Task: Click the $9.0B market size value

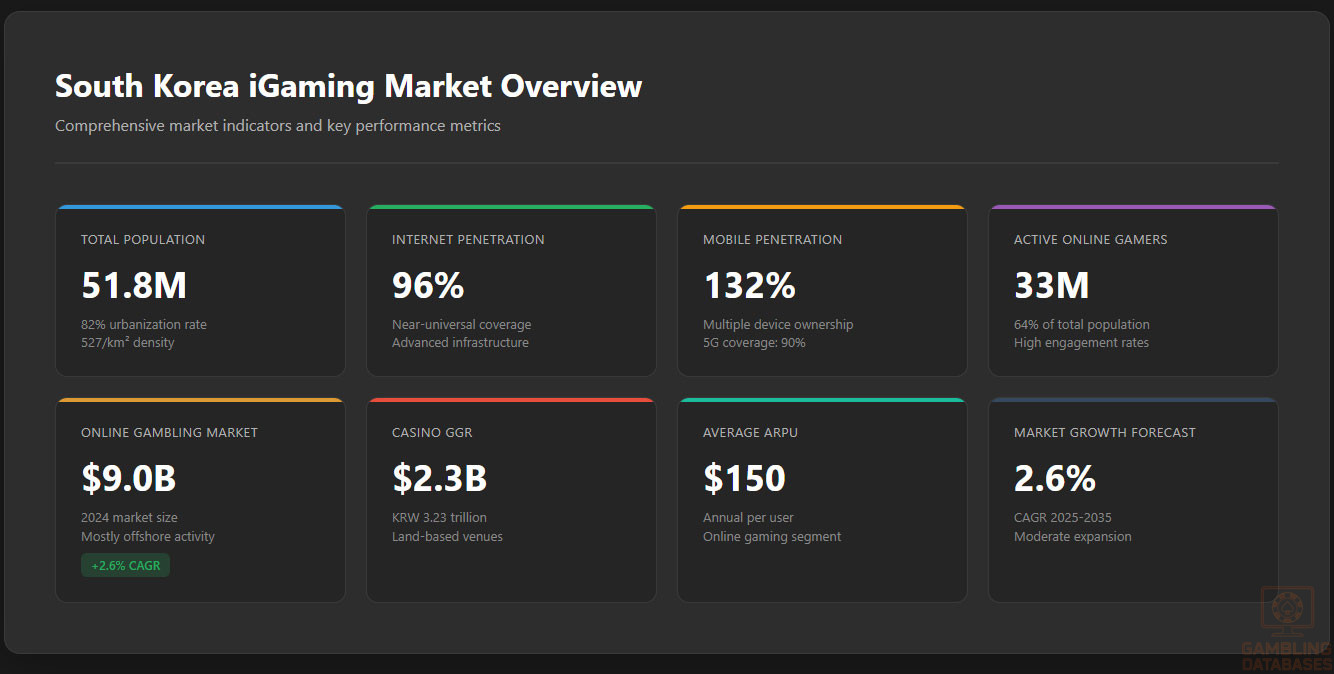Action: pos(129,479)
